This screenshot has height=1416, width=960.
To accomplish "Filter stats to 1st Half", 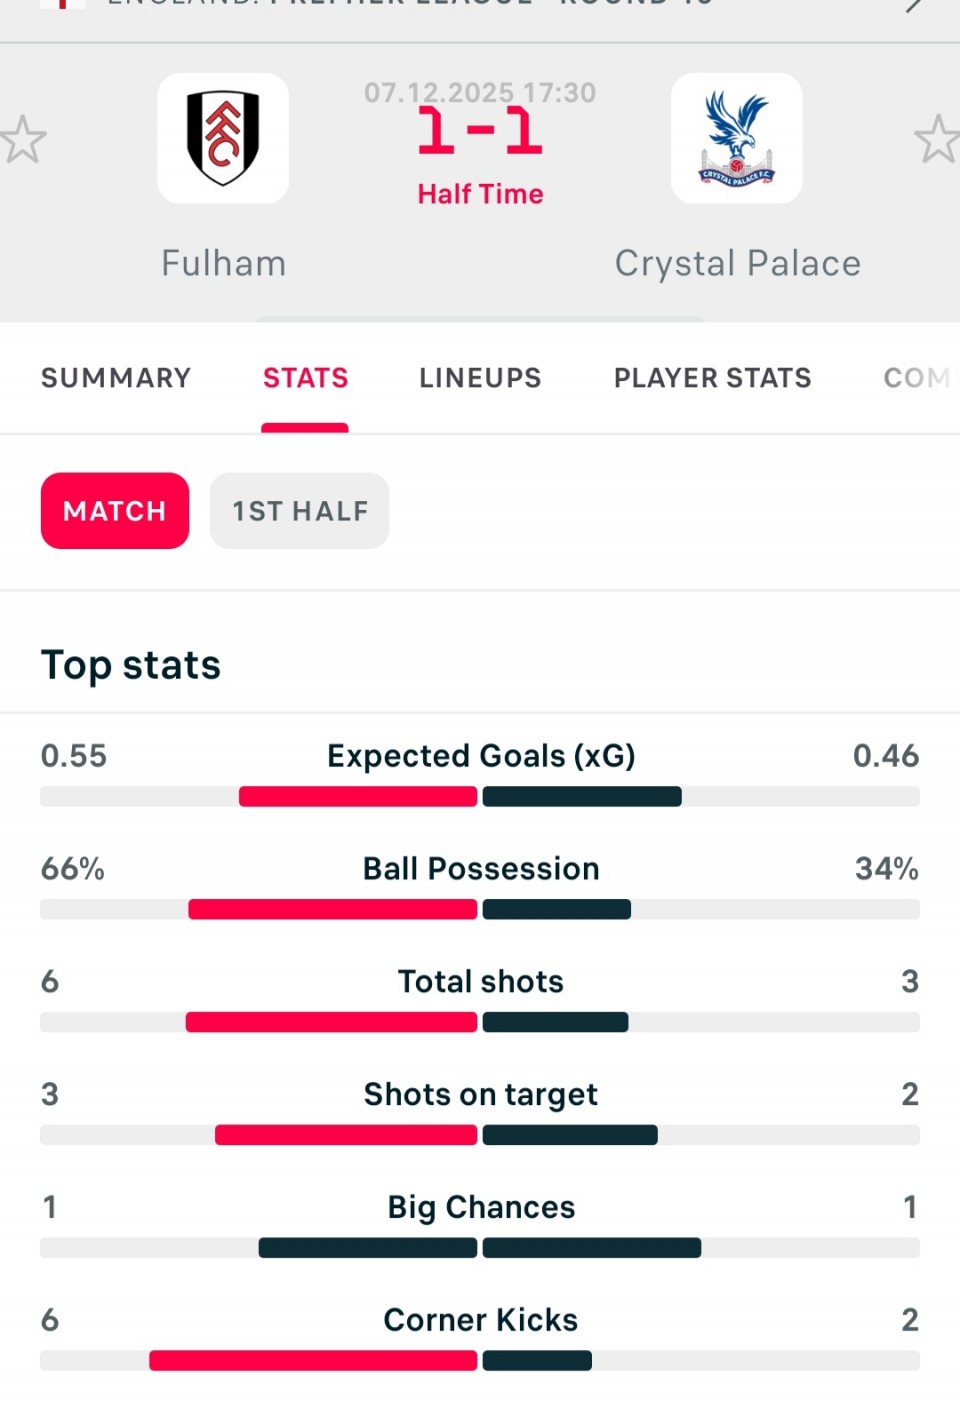I will 299,511.
